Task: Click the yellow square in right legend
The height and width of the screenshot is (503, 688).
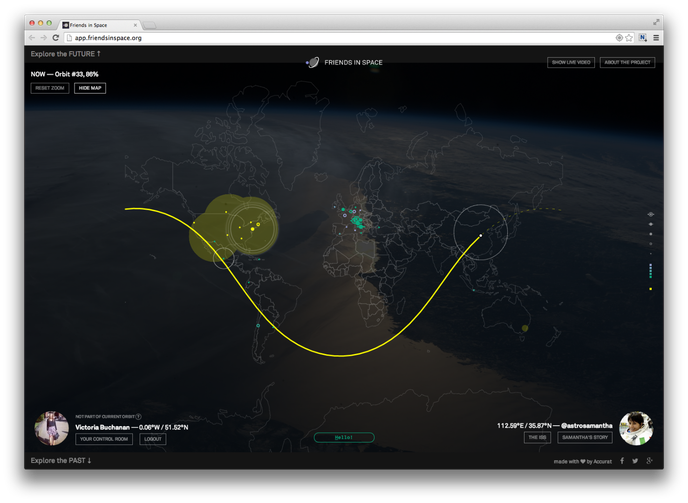Action: point(651,289)
